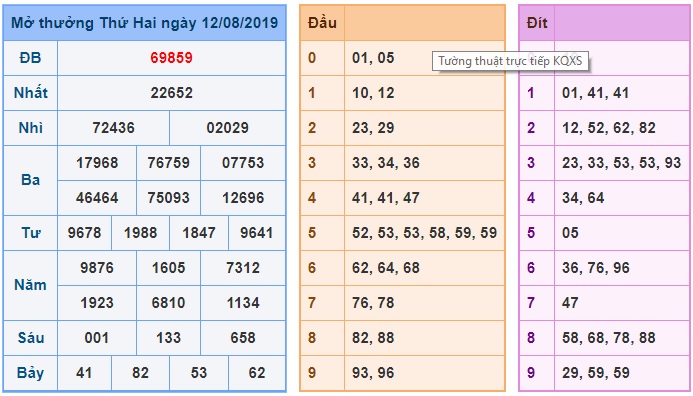
Task: Click row label '9' in Đít table
Action: click(x=531, y=373)
